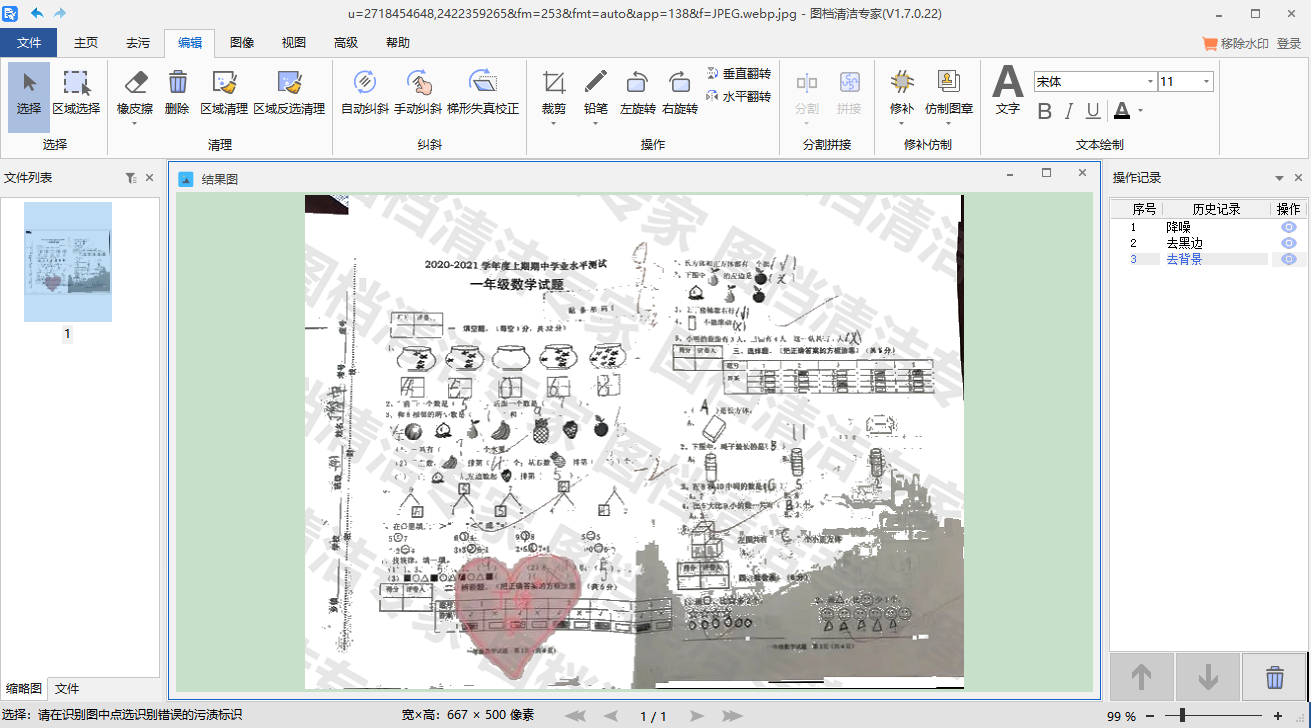Open 操作记录 panel options arrow
The image size is (1311, 728).
(x=1279, y=178)
